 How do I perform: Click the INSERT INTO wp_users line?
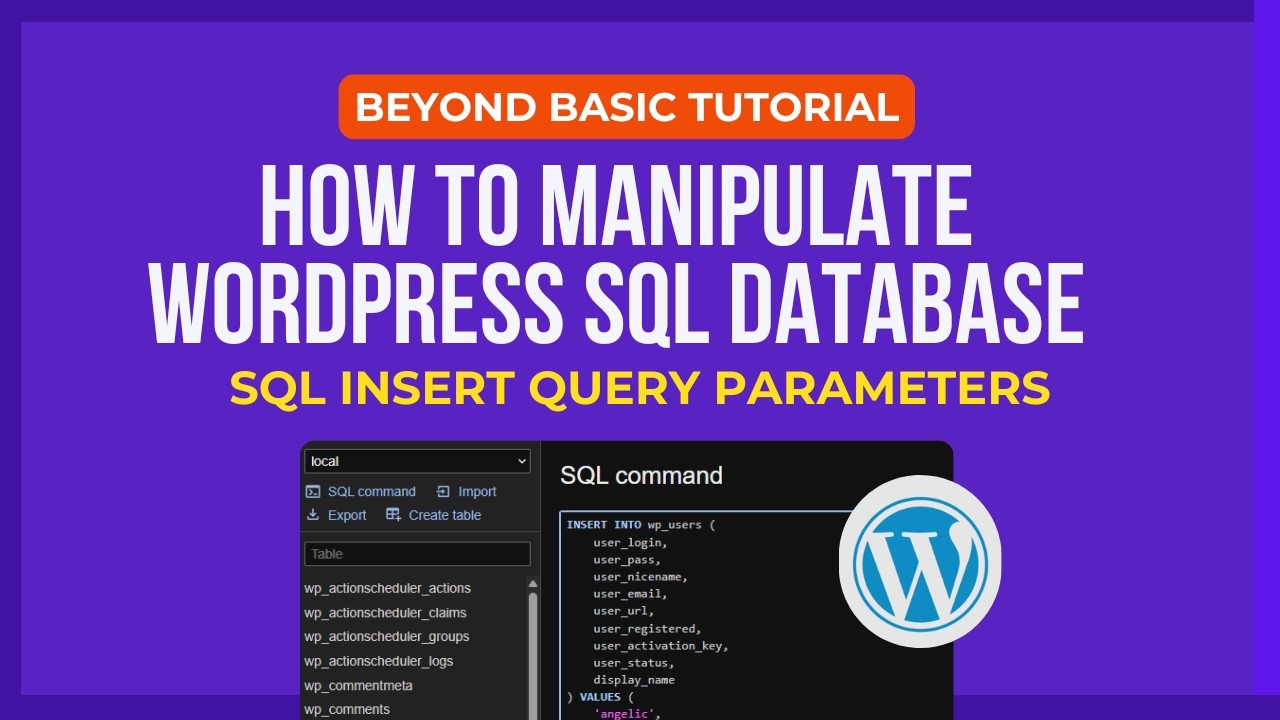click(x=641, y=524)
